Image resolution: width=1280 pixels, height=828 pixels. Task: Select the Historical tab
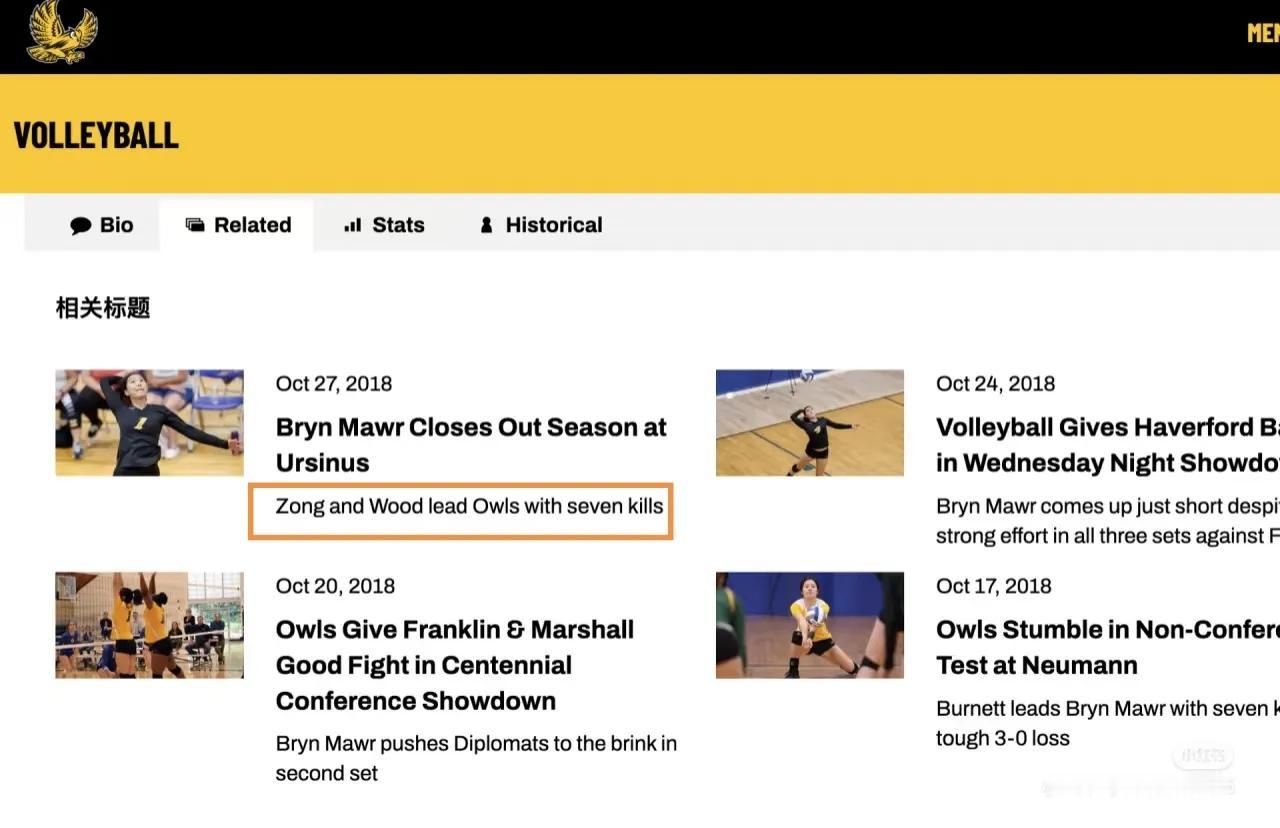point(541,225)
